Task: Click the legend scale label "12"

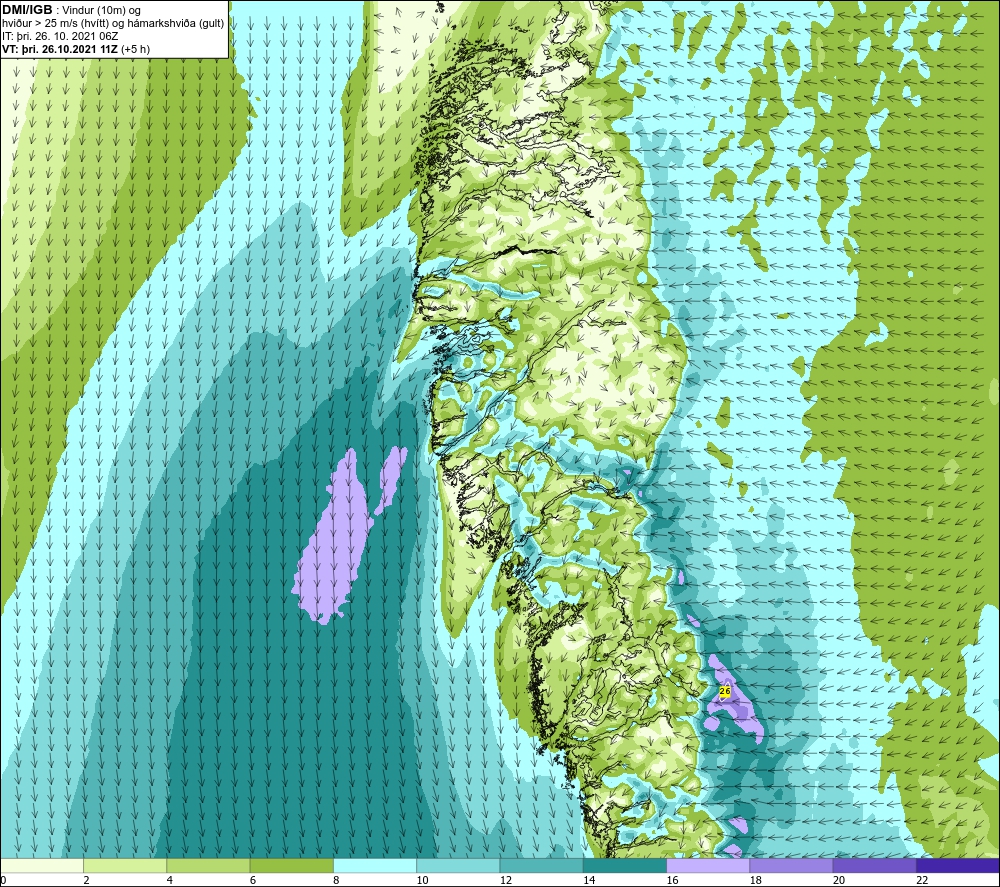Action: [x=506, y=880]
